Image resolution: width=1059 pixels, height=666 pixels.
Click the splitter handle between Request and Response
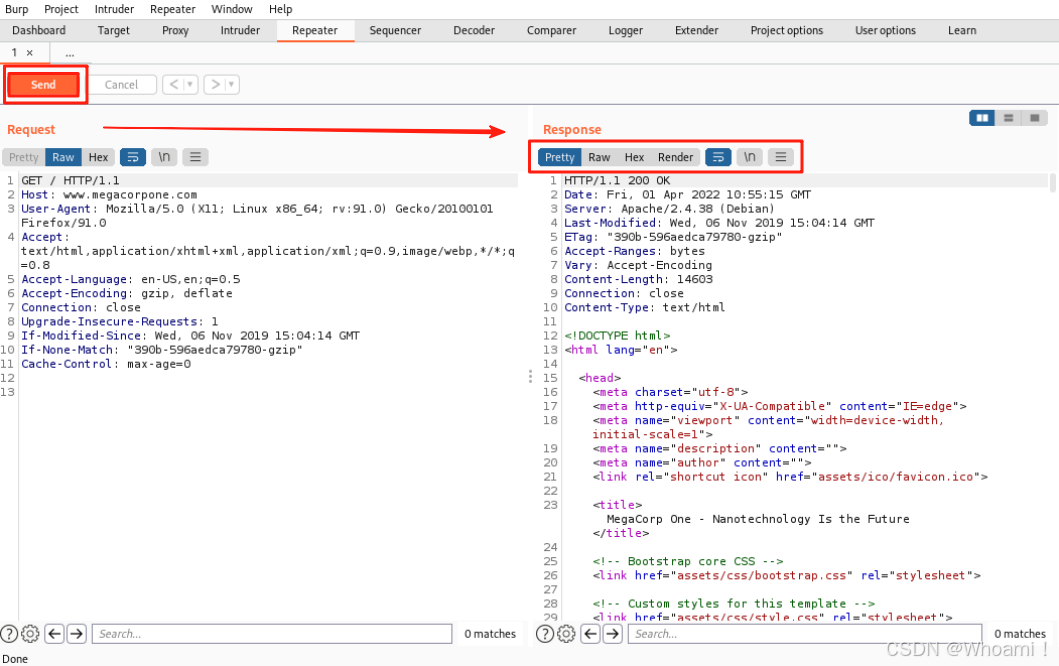(x=530, y=376)
